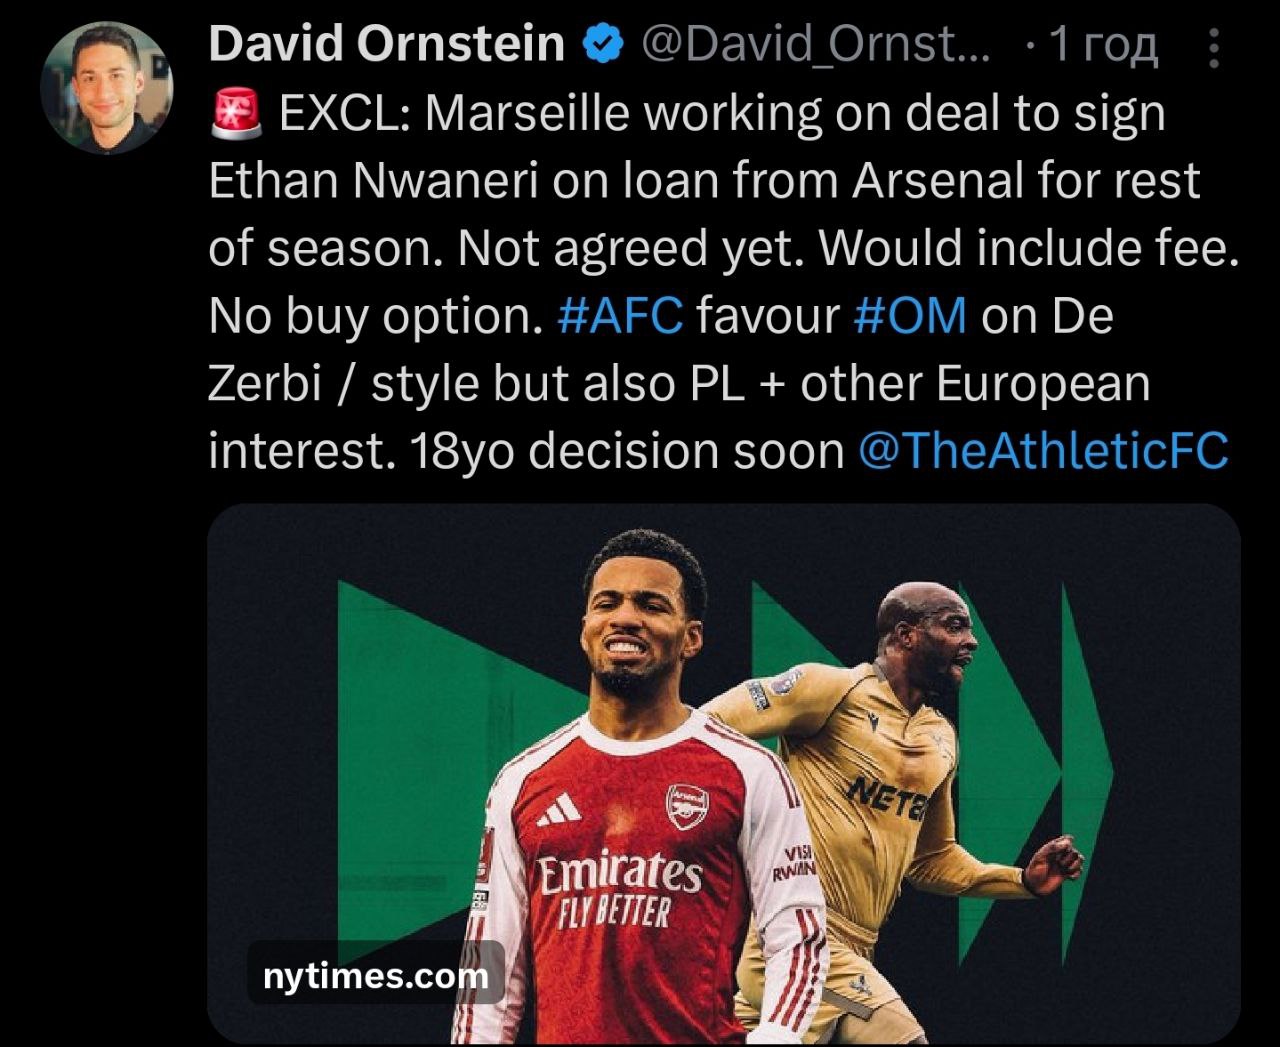Open David Ornstein's profile avatar
1280x1047 pixels.
(107, 88)
